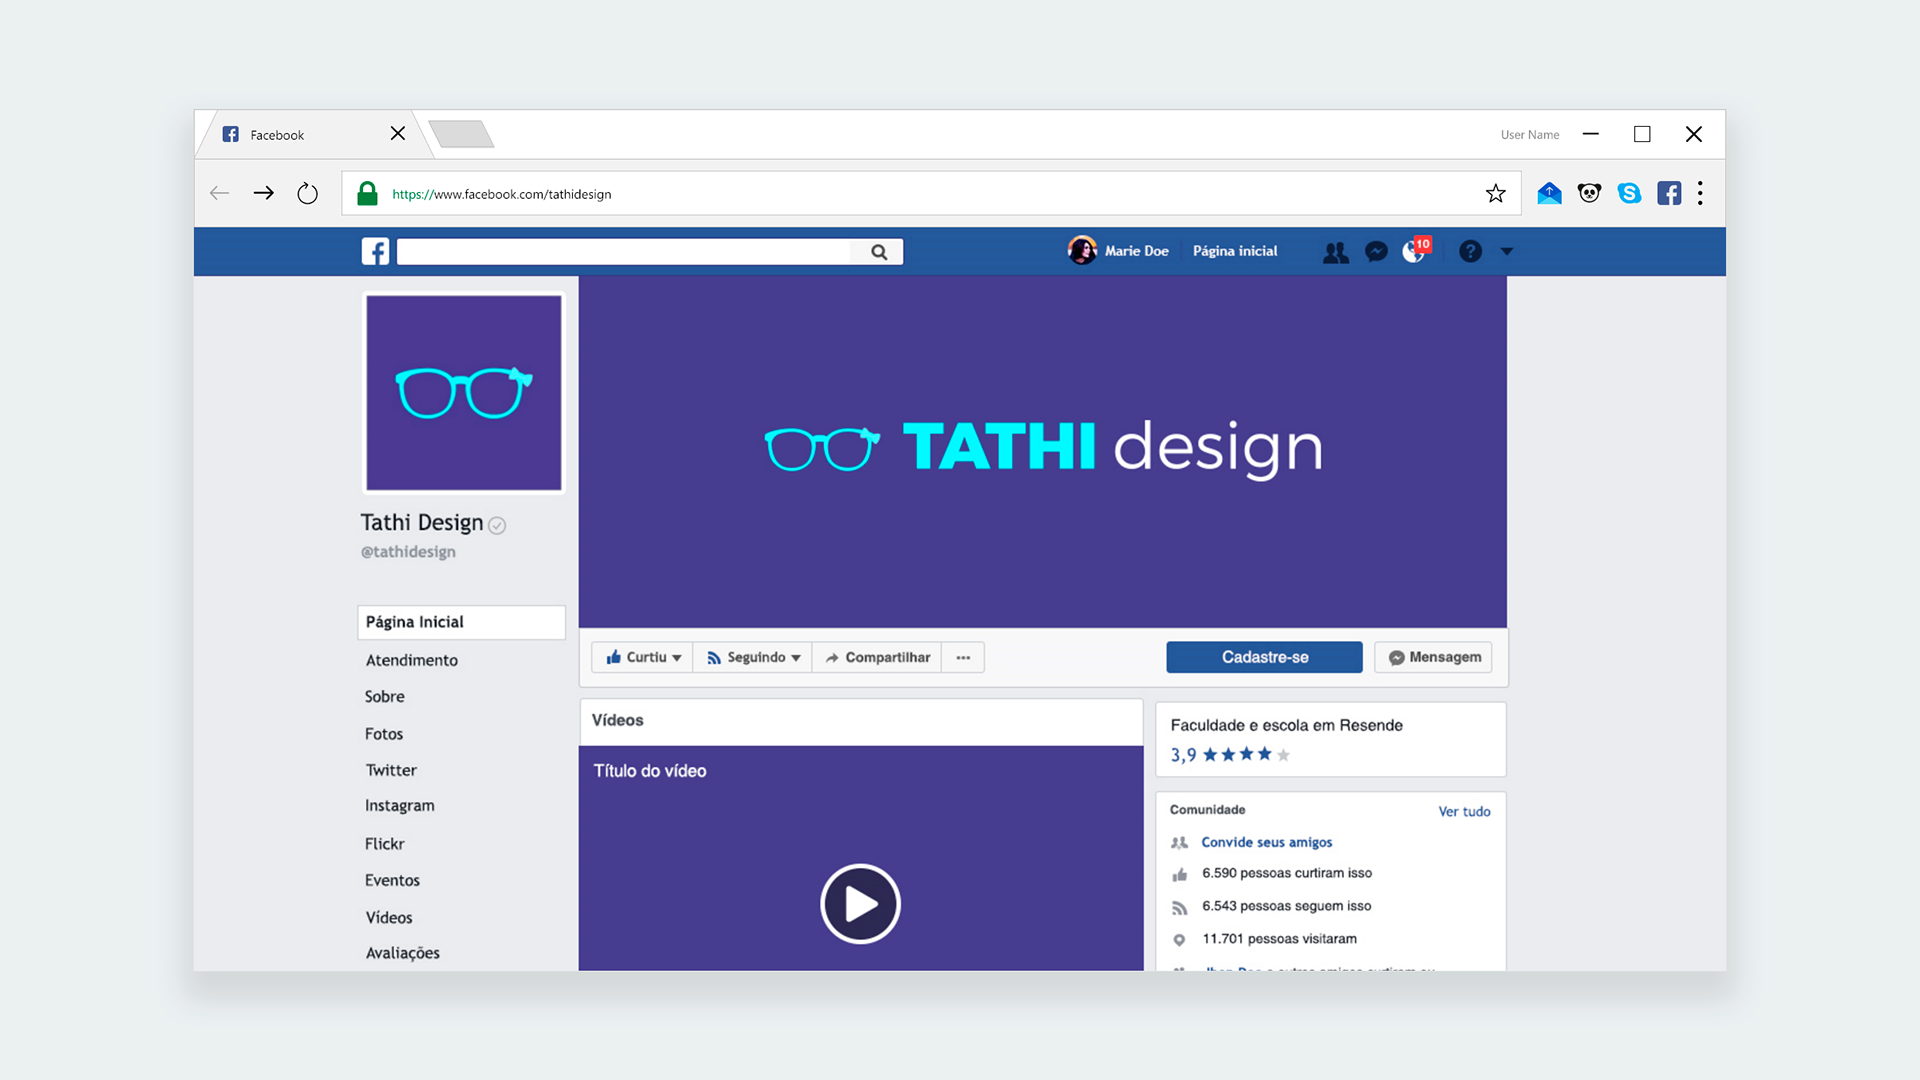Toggle the Curtiu like button
The height and width of the screenshot is (1080, 1920).
pos(640,657)
